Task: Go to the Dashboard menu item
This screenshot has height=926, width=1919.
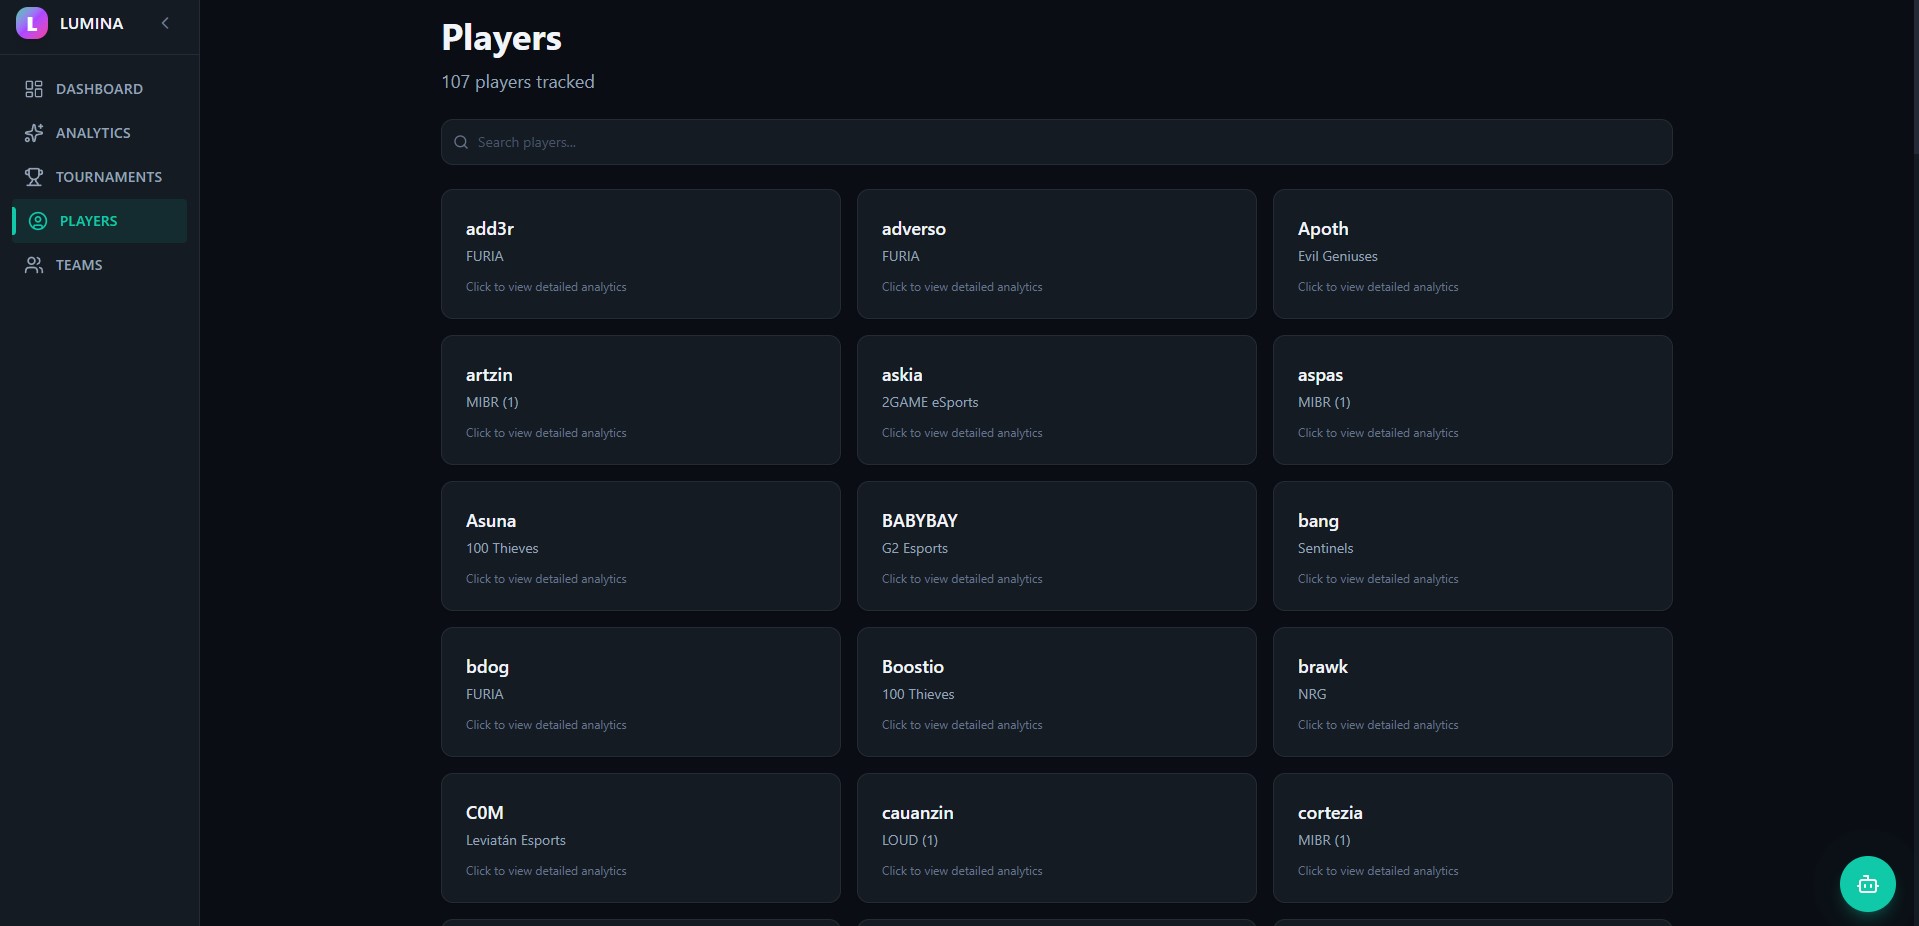Action: pyautogui.click(x=99, y=89)
